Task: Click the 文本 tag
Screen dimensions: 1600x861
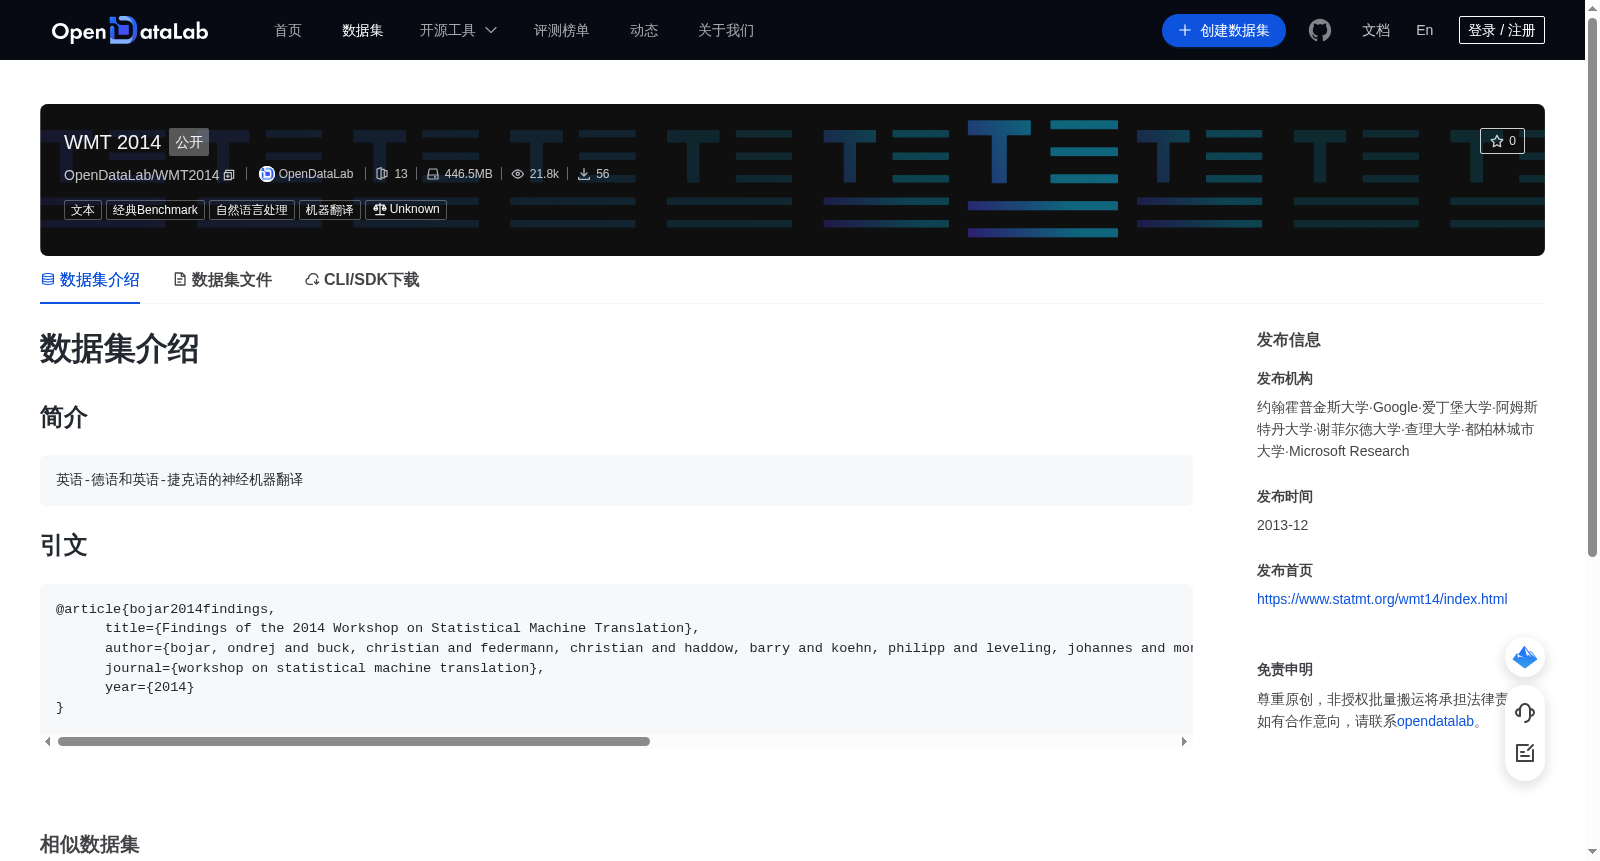Action: [83, 210]
